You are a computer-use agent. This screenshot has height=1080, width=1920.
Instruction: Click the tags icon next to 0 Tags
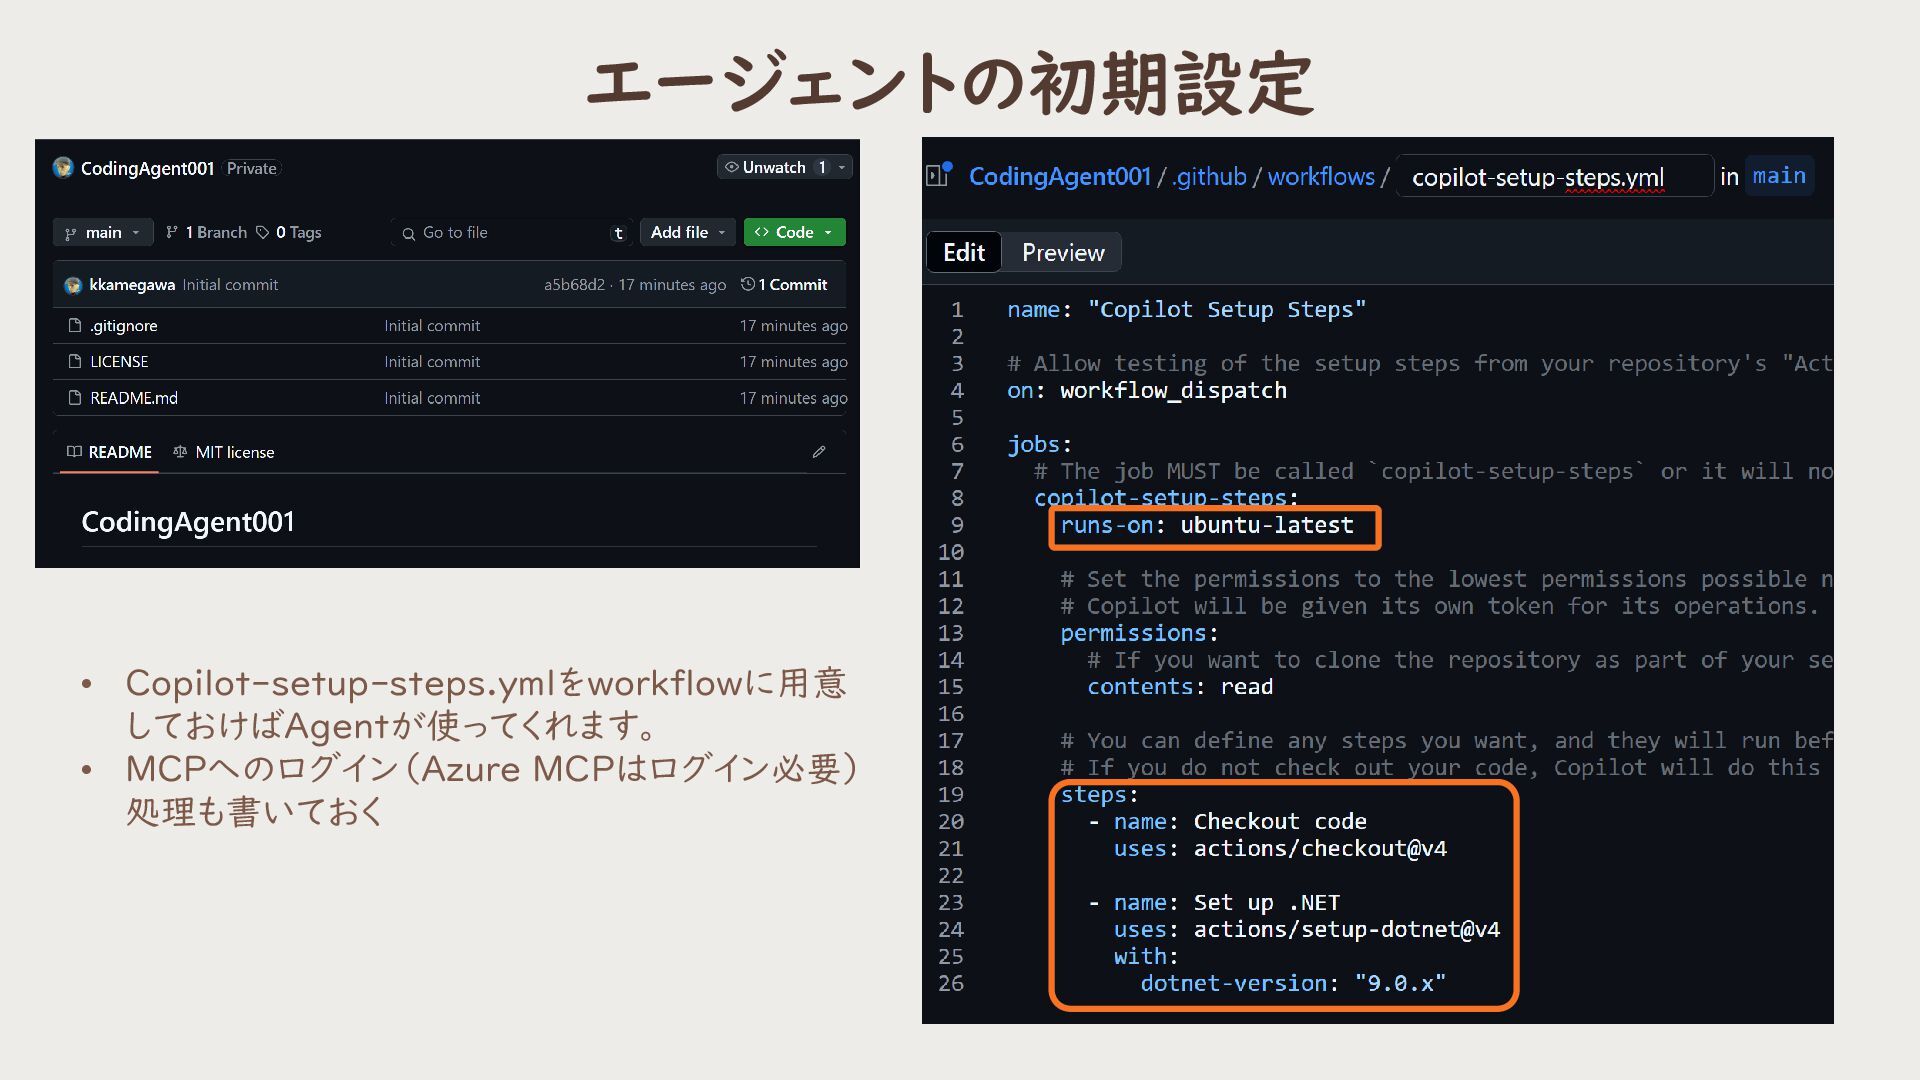coord(263,232)
